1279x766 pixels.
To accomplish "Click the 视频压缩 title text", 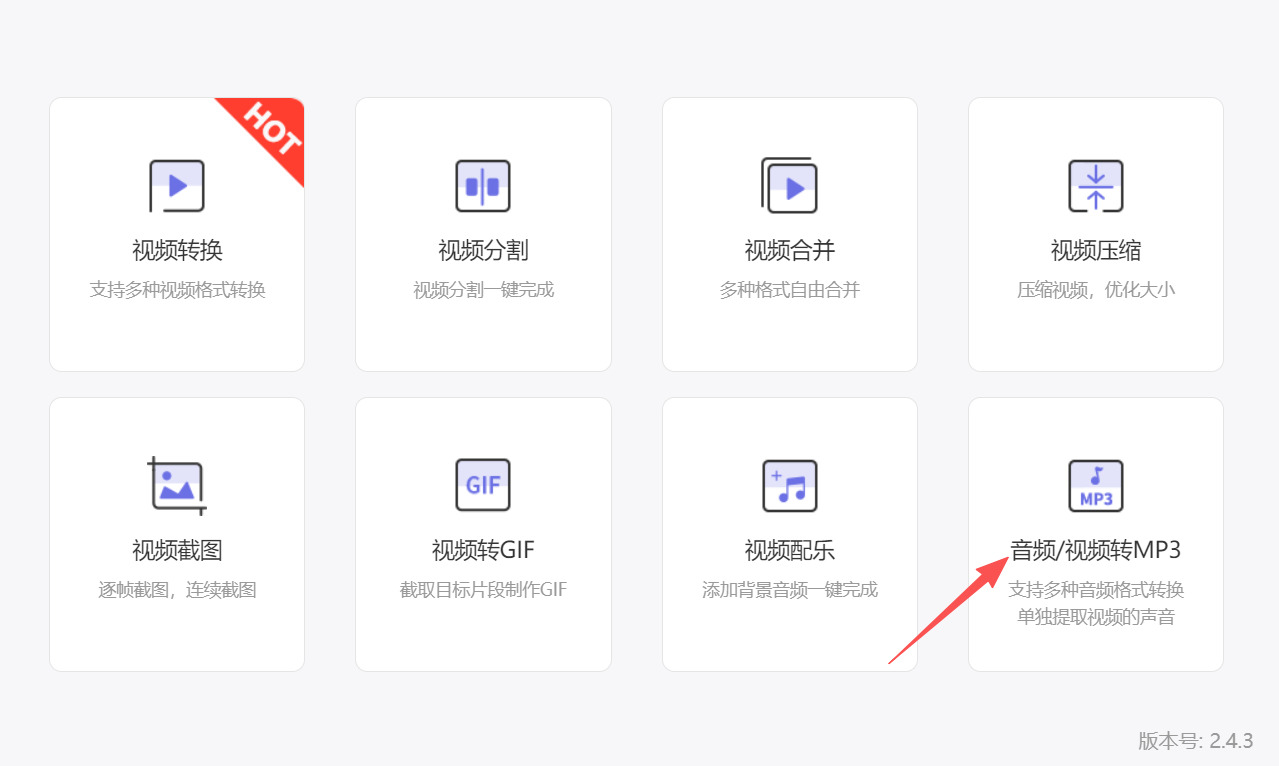I will pos(1096,250).
